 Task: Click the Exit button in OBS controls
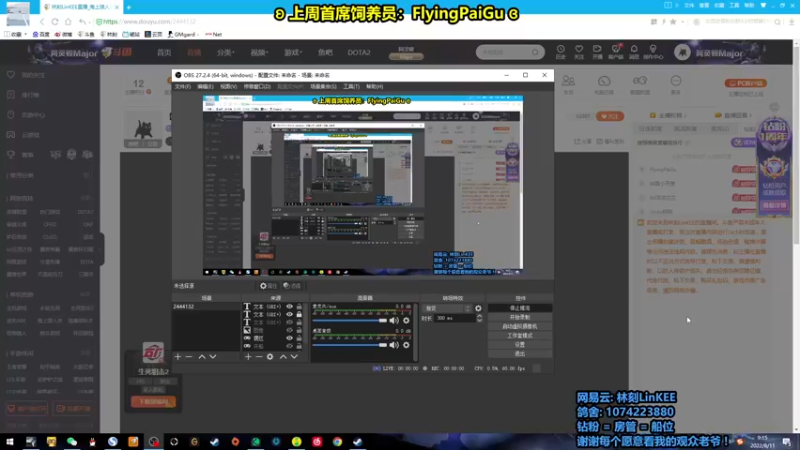tap(520, 354)
